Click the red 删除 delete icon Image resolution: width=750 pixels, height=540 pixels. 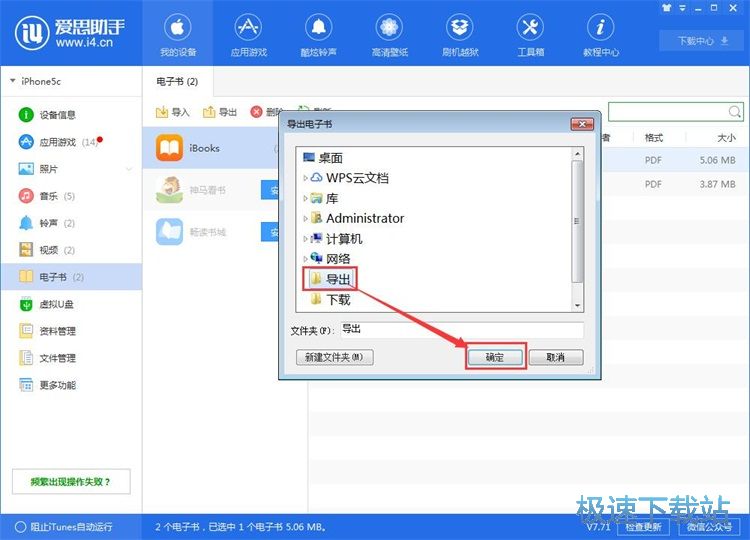[x=256, y=112]
